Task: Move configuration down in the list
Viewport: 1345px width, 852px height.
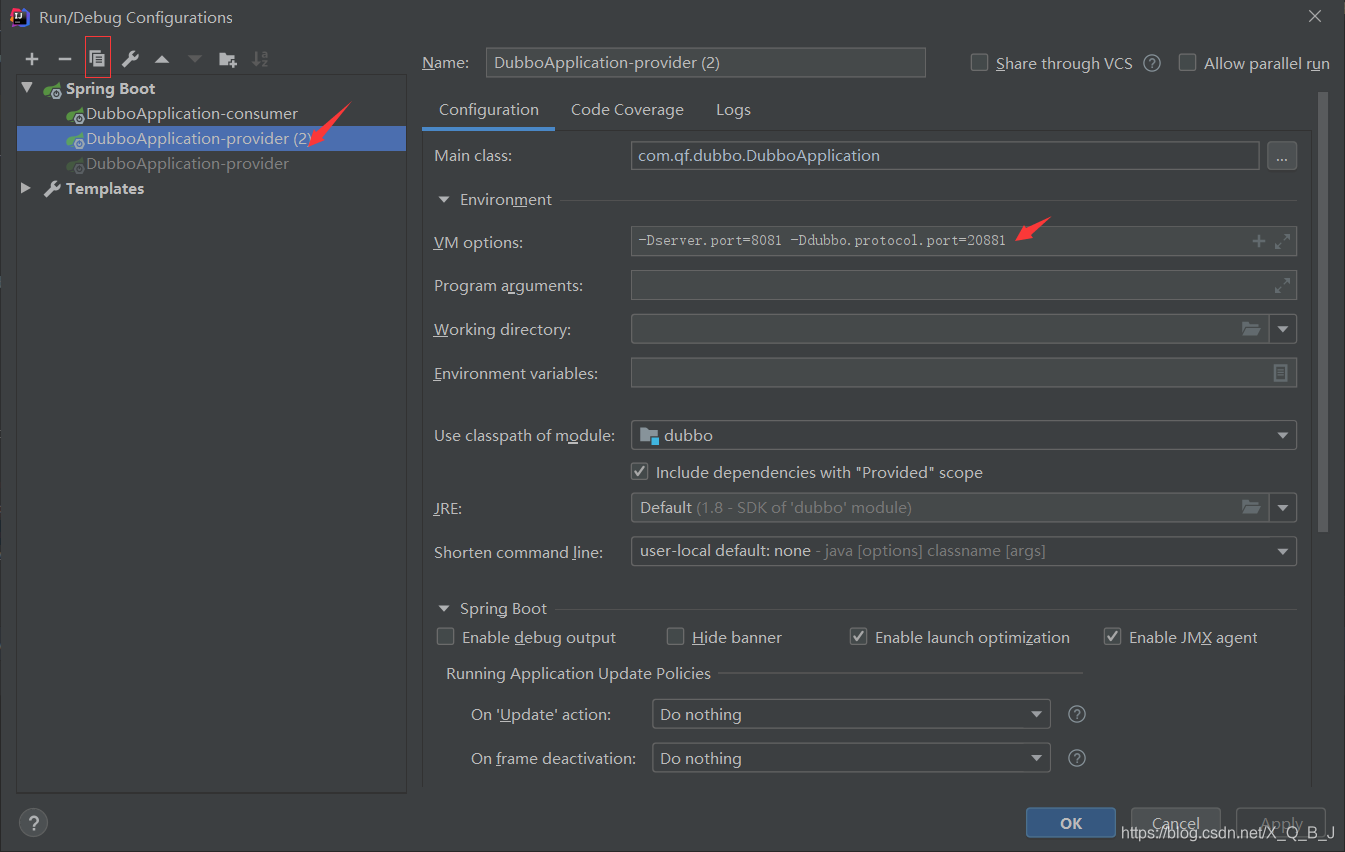Action: click(195, 60)
